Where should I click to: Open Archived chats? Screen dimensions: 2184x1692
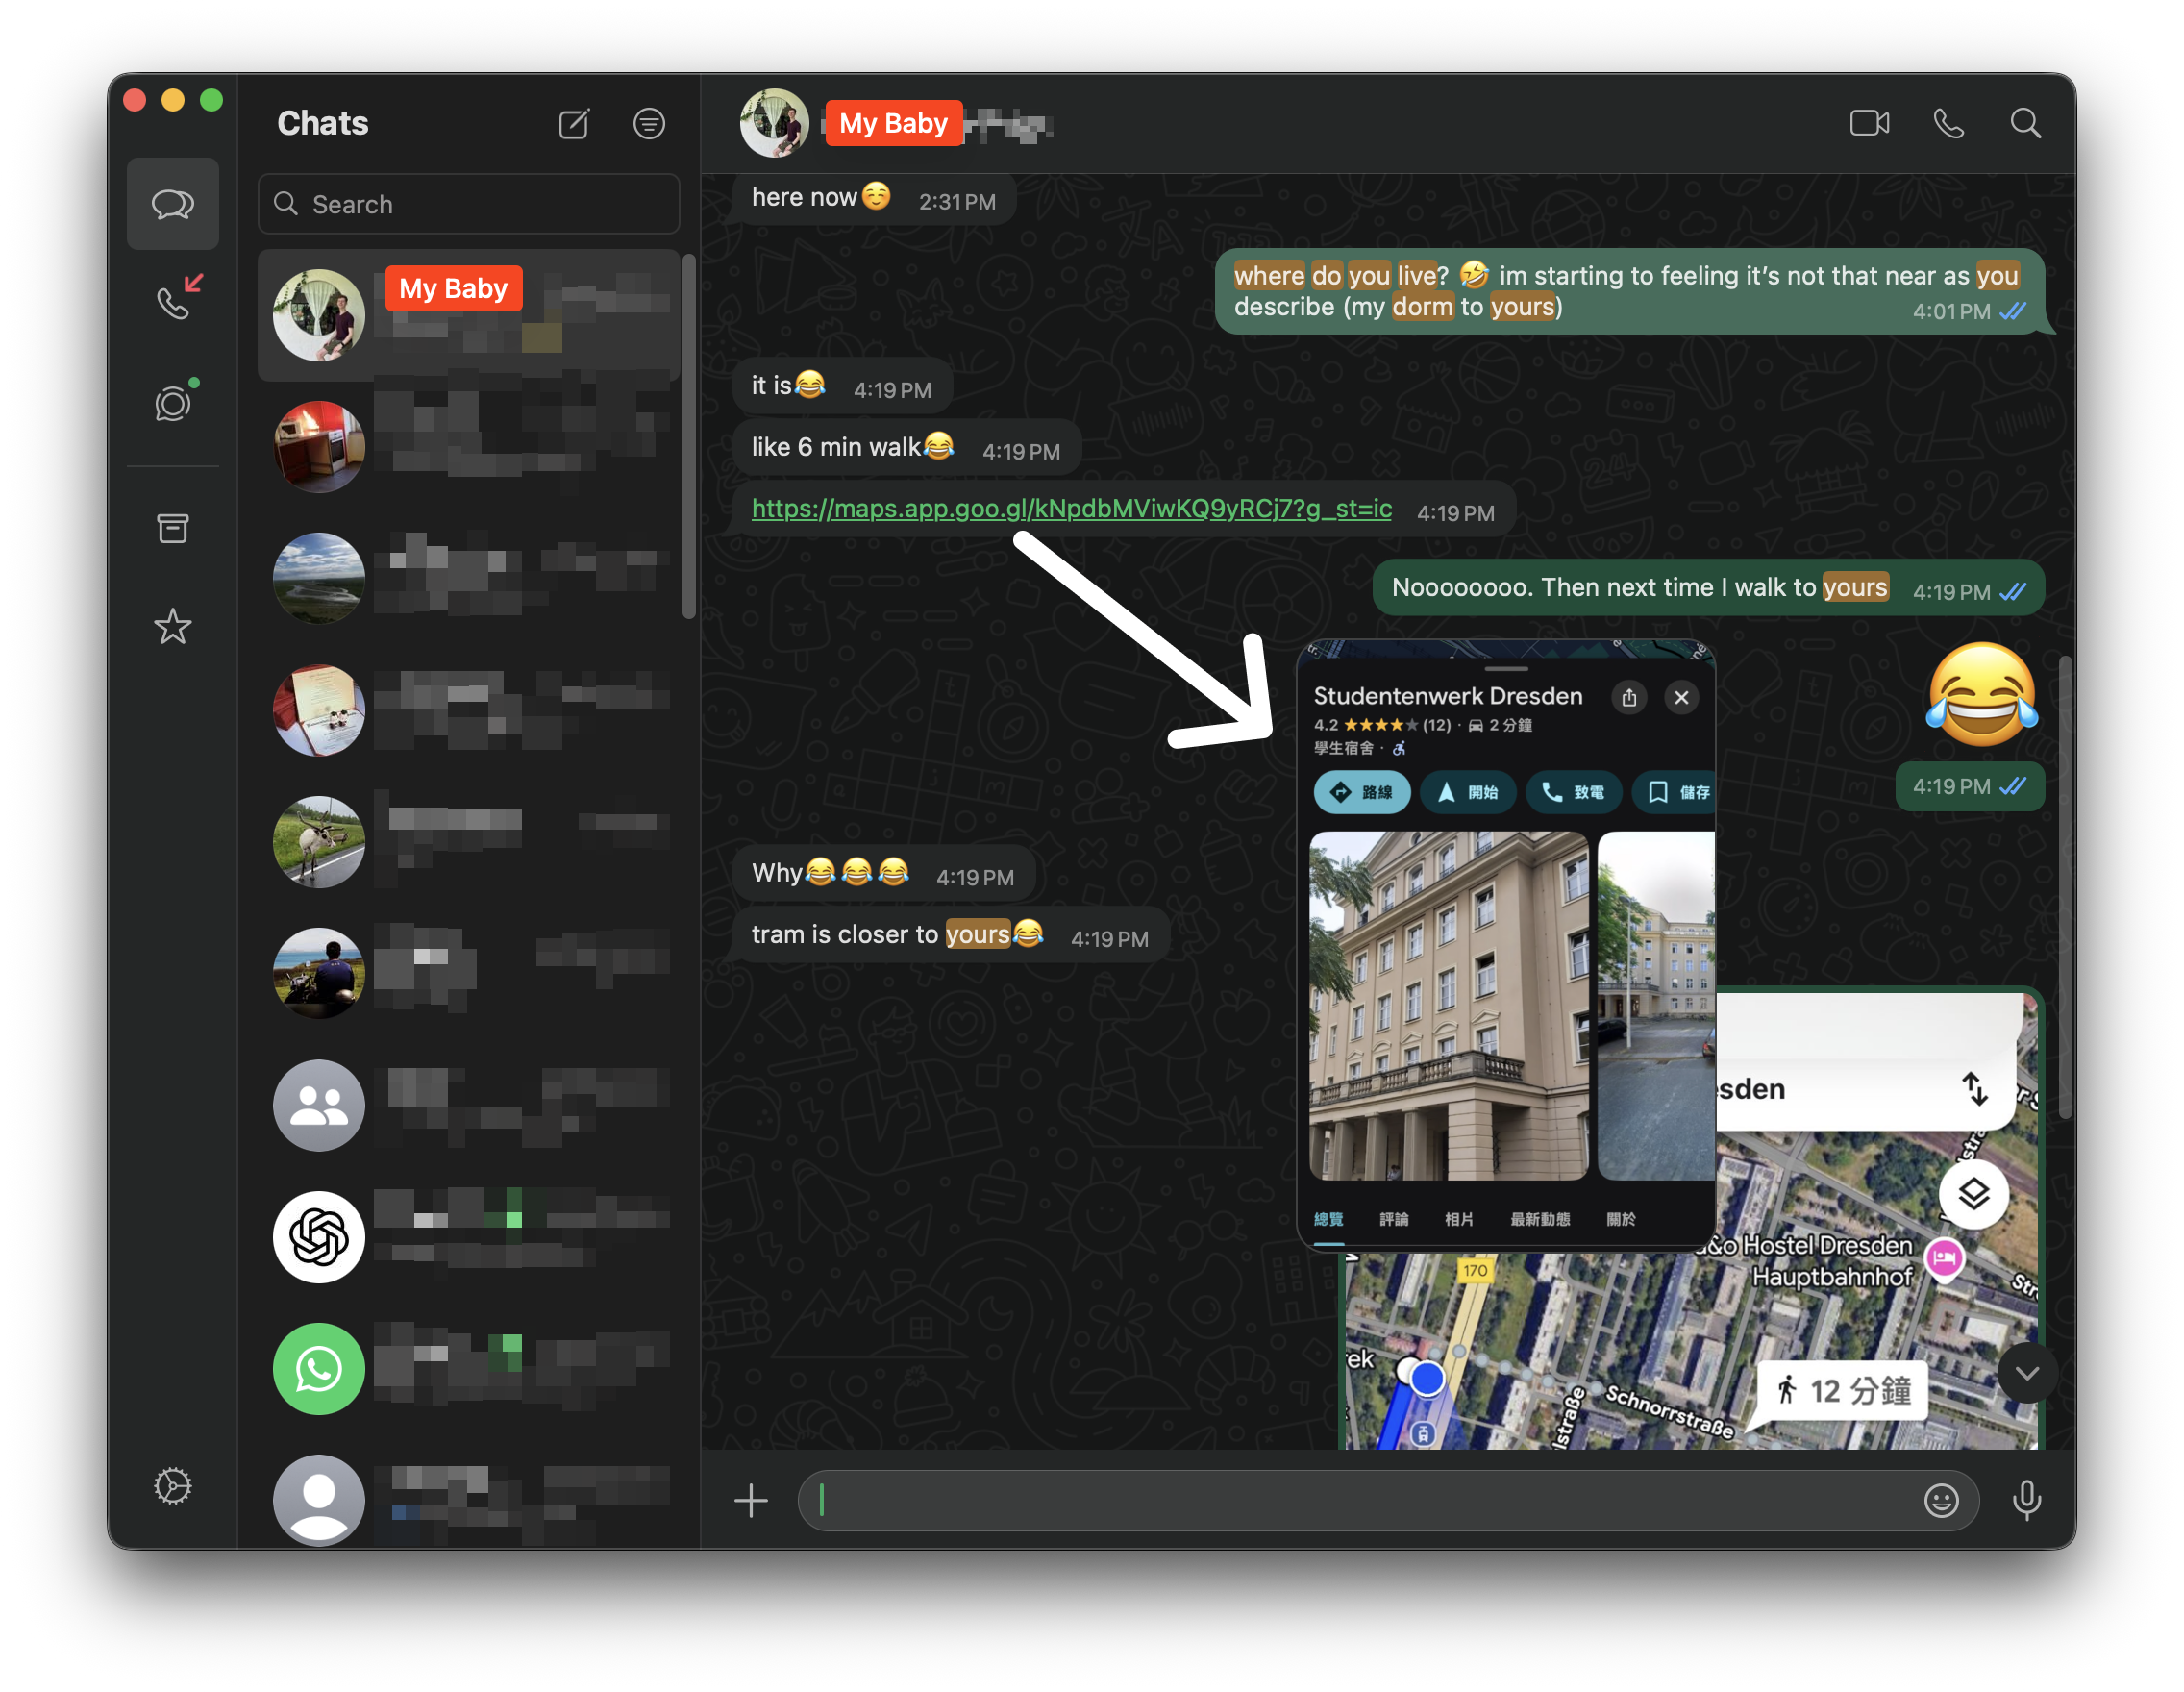pos(173,528)
